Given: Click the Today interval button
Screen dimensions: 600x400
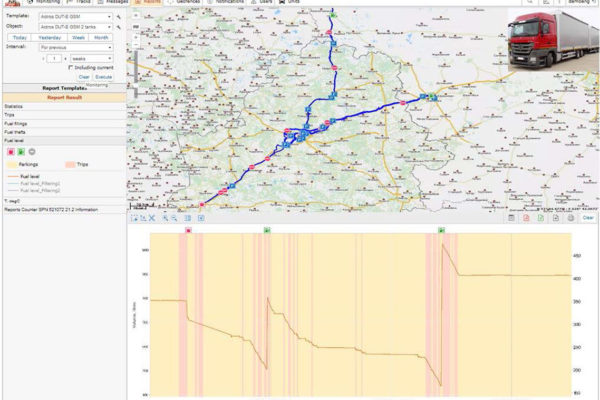Looking at the screenshot, I should coord(20,38).
